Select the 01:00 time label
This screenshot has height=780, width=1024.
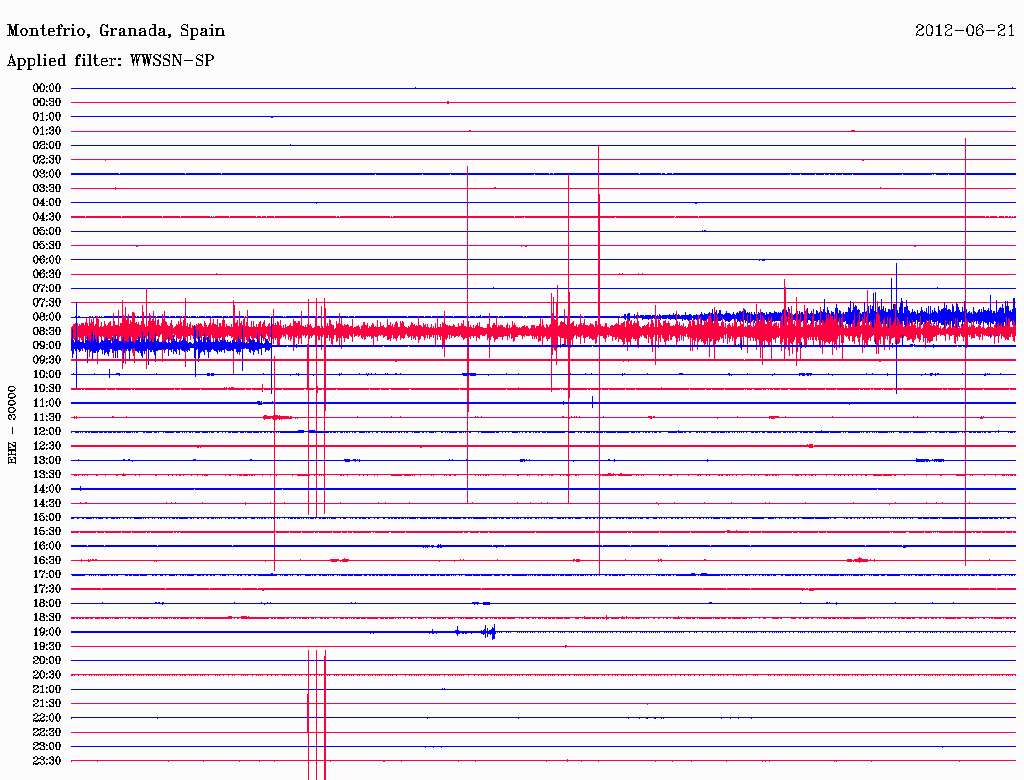(x=47, y=117)
